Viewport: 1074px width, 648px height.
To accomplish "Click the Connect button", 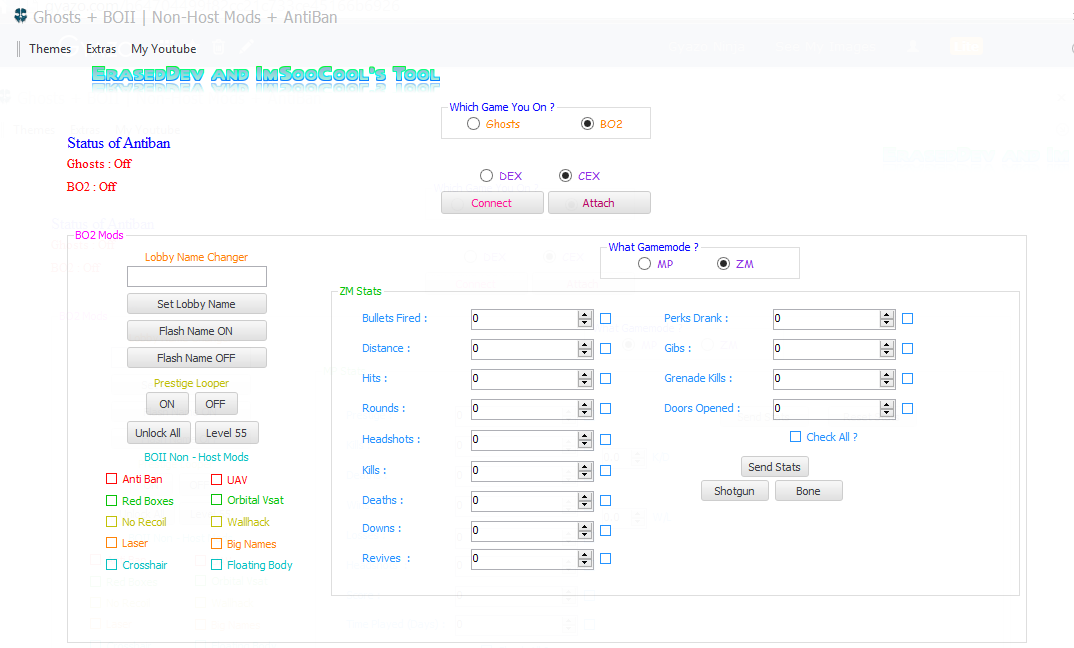I will (x=492, y=203).
